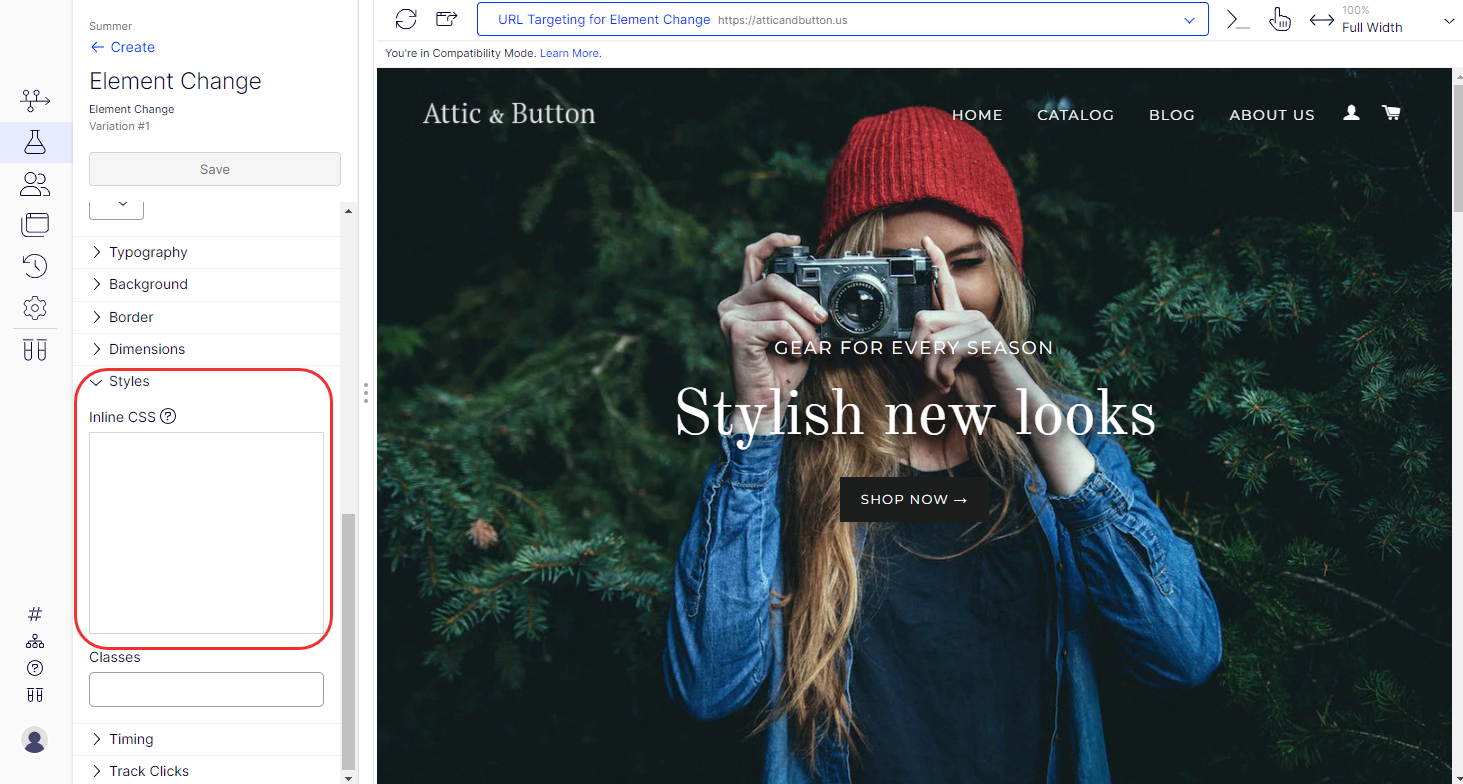Open the code console icon
This screenshot has height=784, width=1463.
pos(1238,19)
